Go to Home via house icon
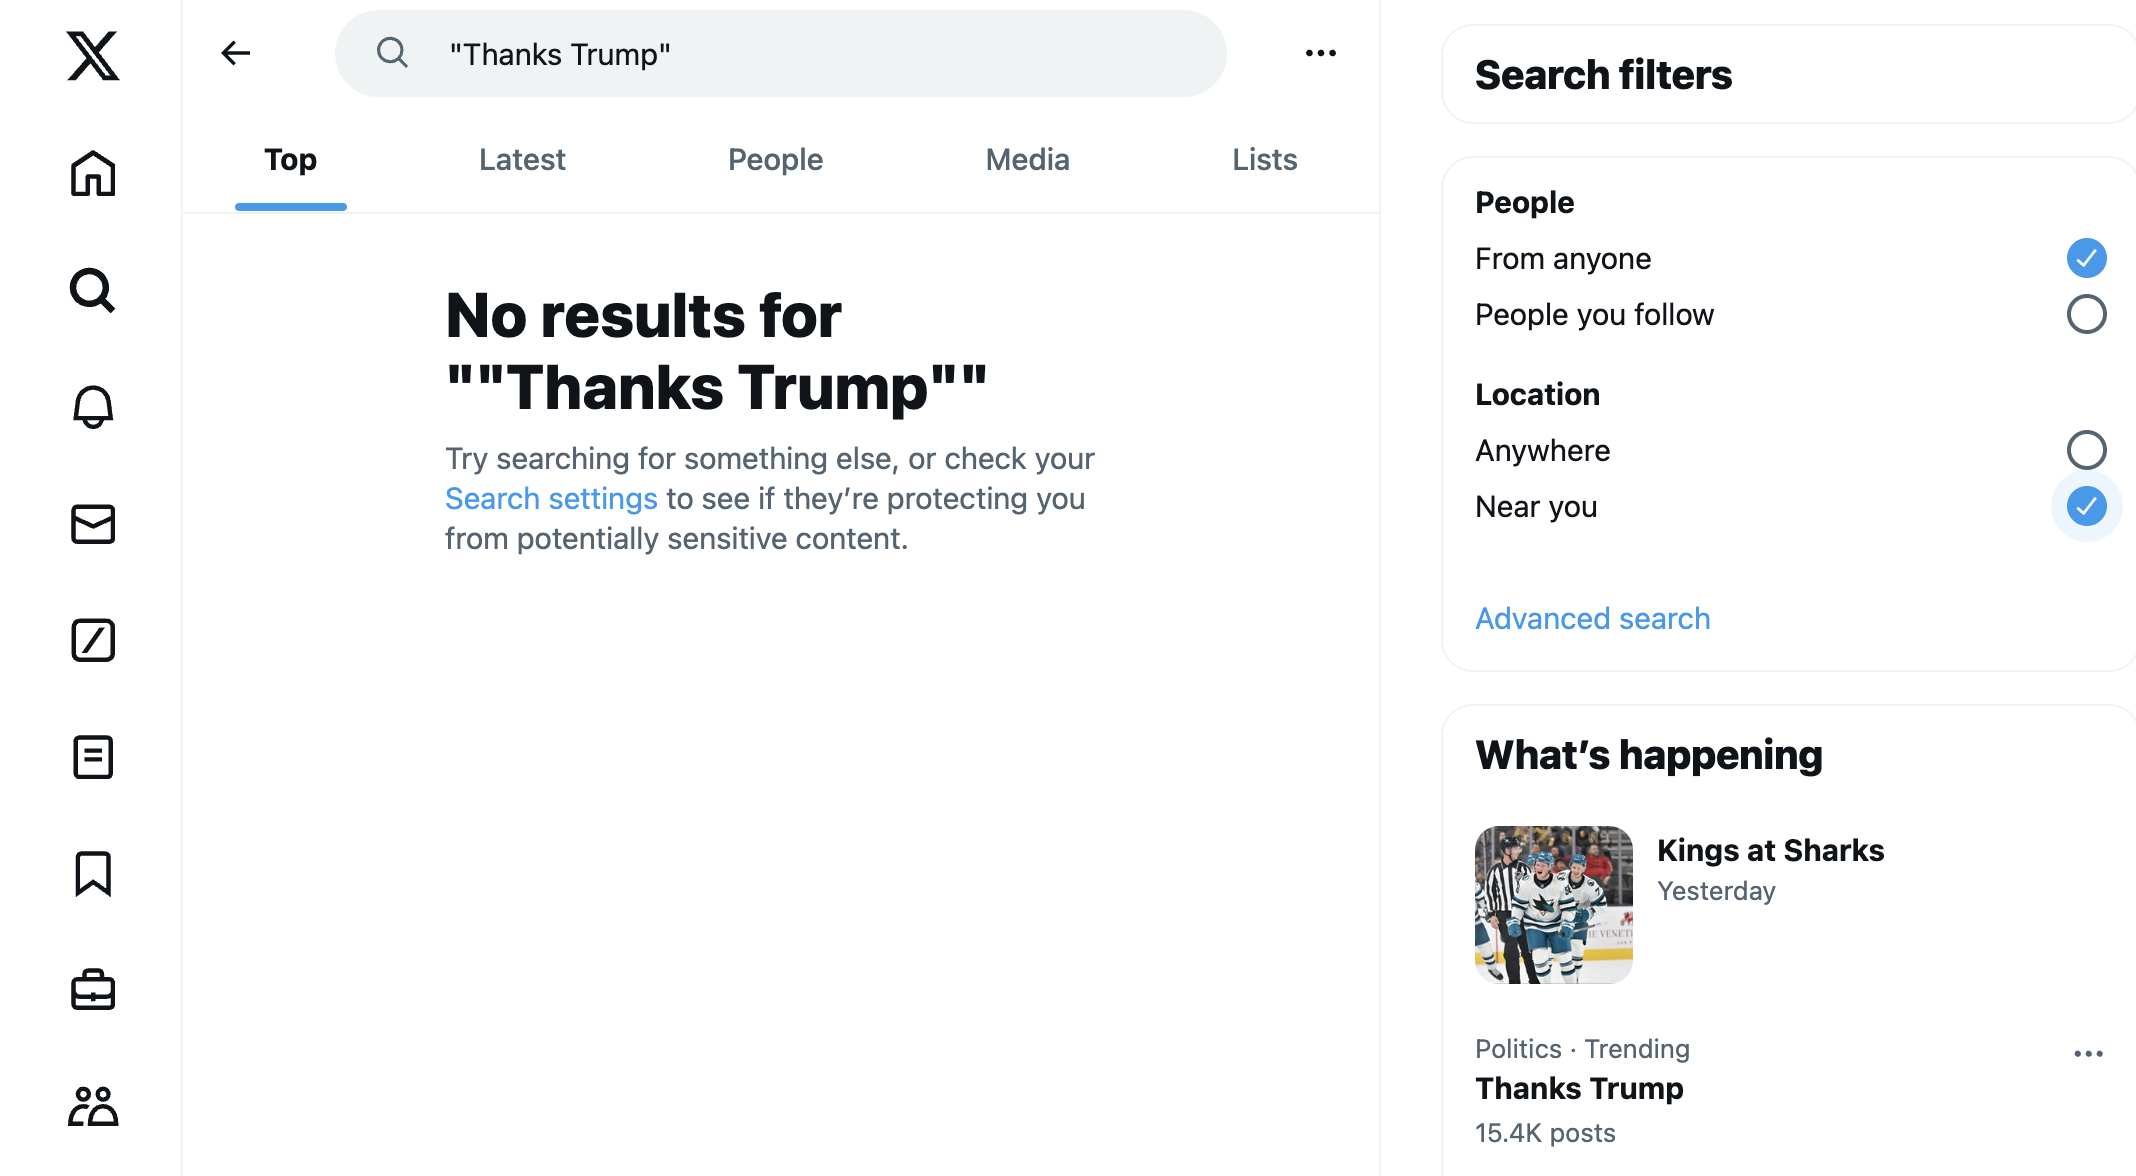The image size is (2136, 1176). [x=93, y=173]
